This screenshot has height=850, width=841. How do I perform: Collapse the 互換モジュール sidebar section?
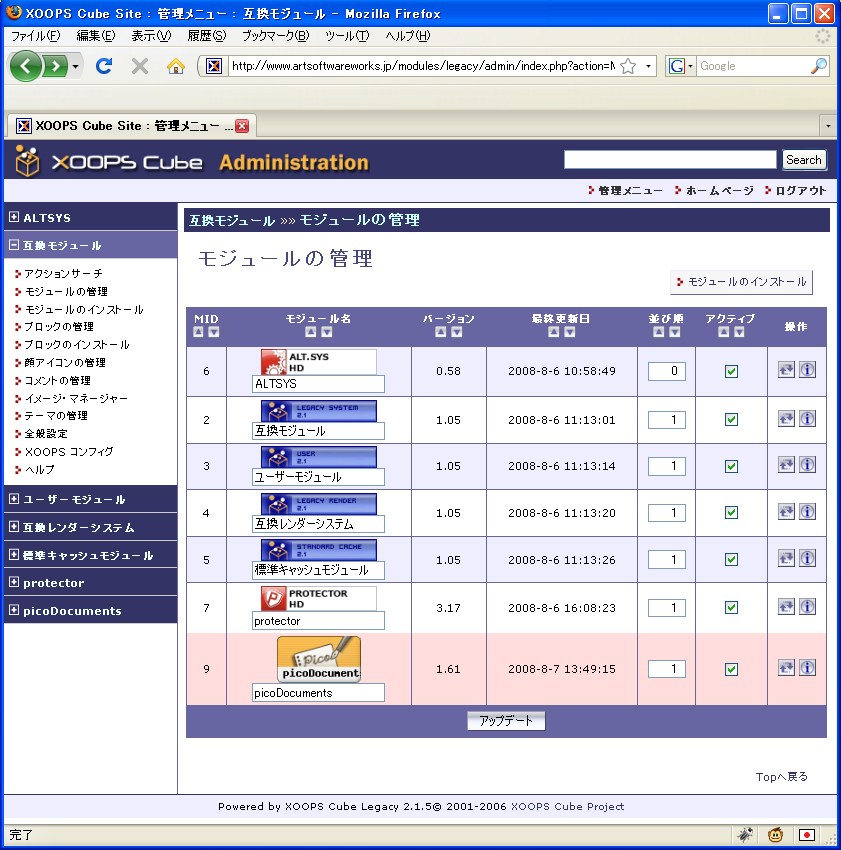click(x=14, y=245)
